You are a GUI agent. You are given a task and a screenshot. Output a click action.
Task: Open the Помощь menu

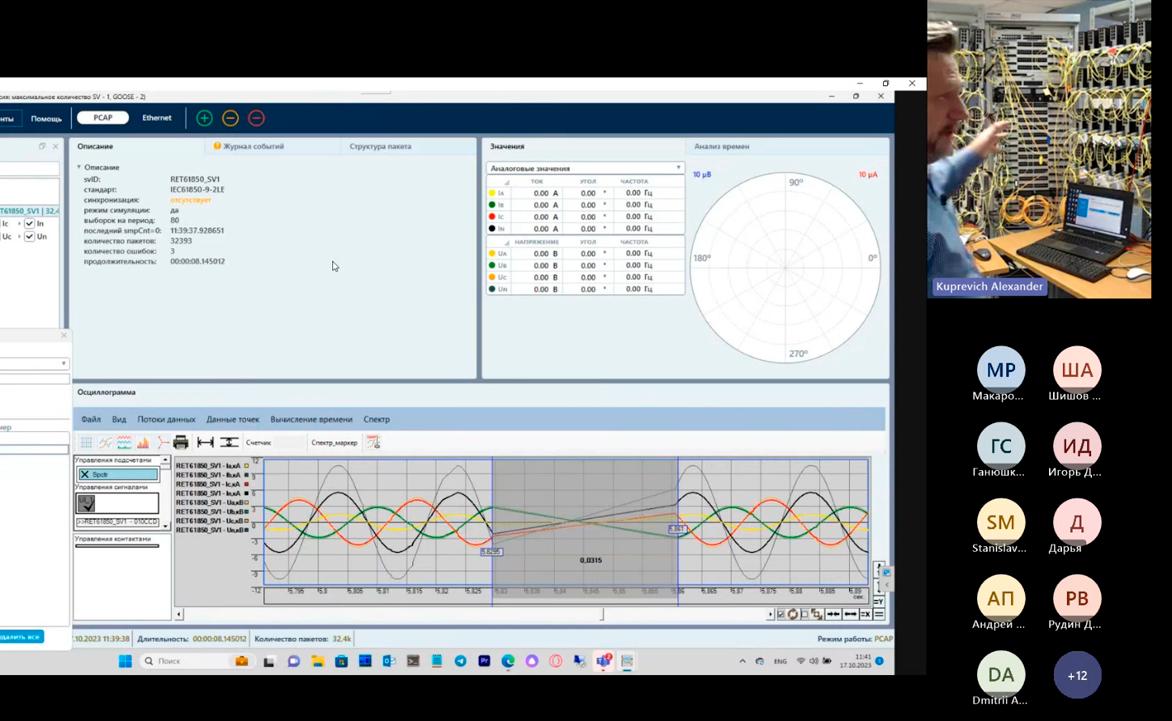coord(46,119)
